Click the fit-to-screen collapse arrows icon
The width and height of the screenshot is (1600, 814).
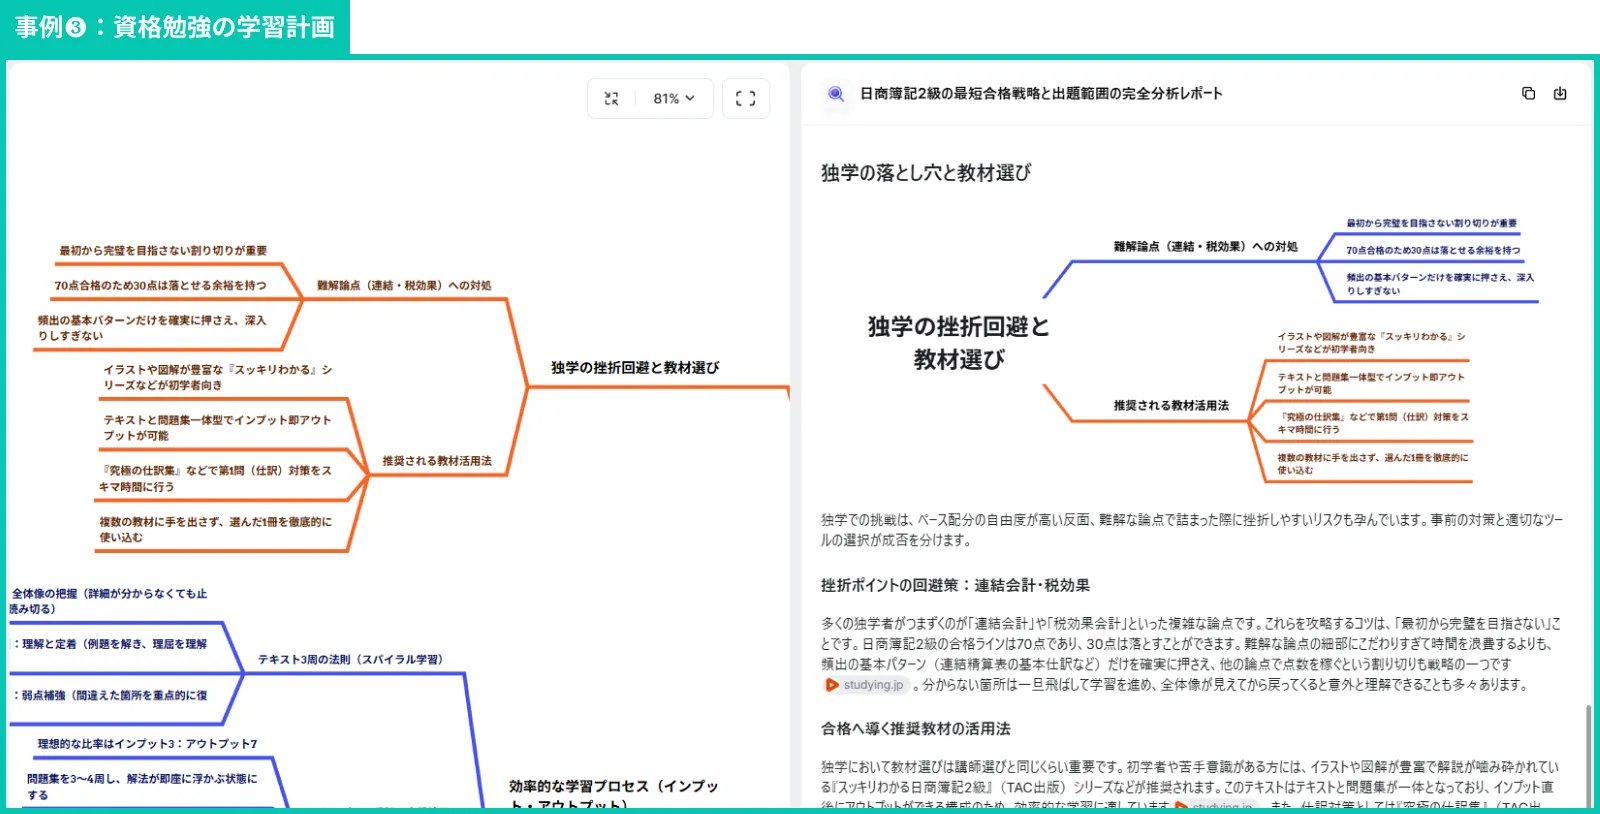(611, 99)
